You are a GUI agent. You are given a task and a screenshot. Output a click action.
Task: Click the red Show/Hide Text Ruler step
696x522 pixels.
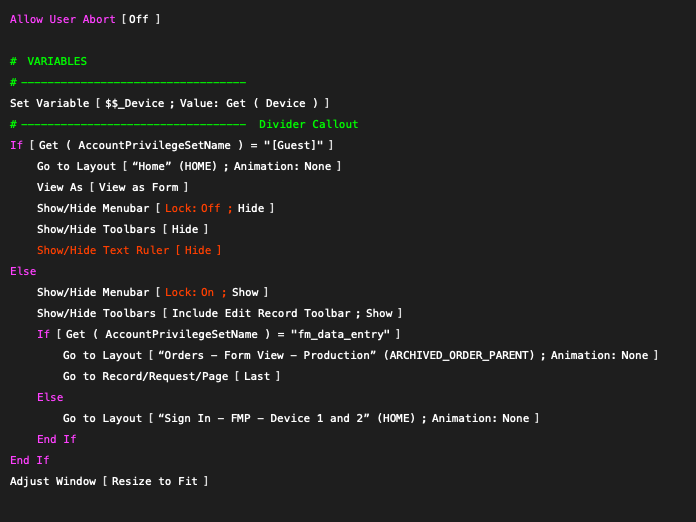tap(129, 250)
